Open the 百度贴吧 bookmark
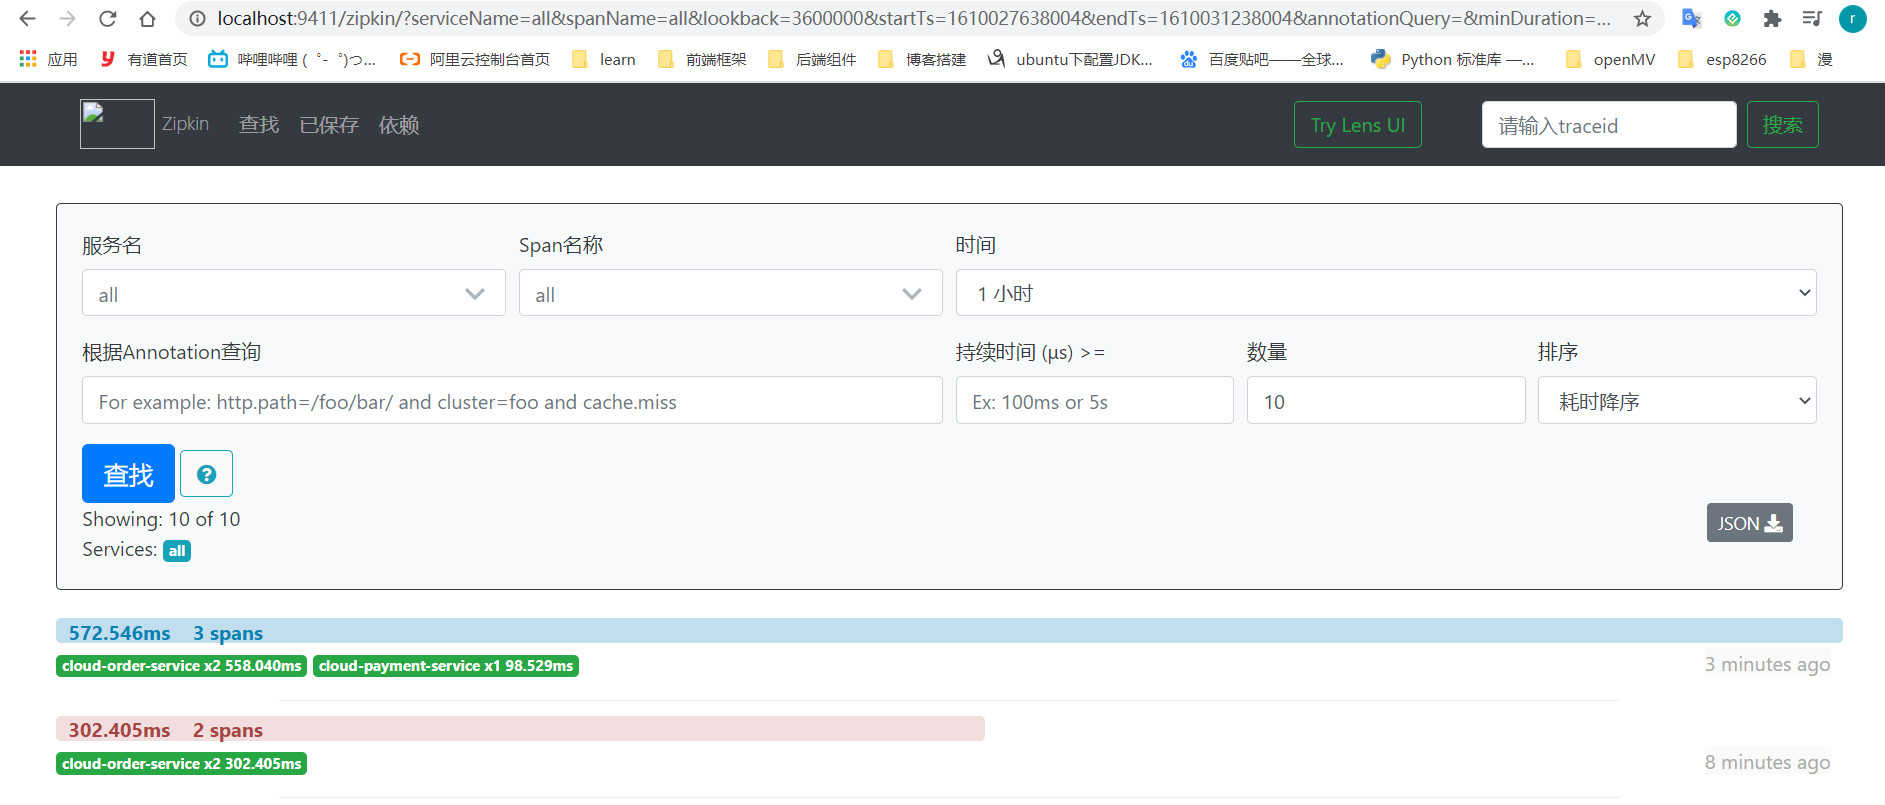1885x805 pixels. click(x=1262, y=59)
